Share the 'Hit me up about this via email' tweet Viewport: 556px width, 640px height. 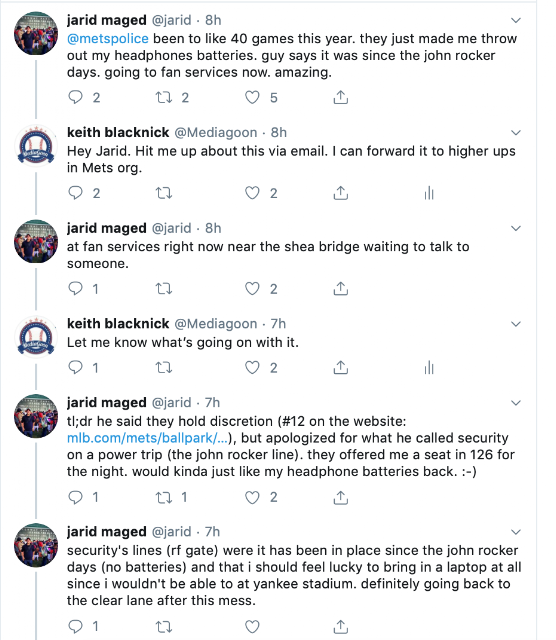coord(340,193)
